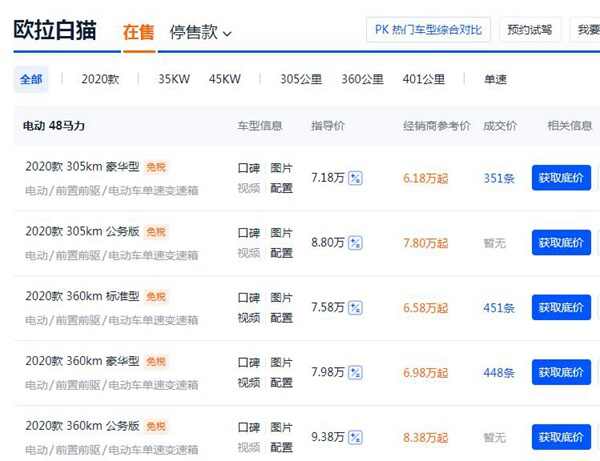The width and height of the screenshot is (600, 461).
Task: Filter by 360公里 range
Action: 362,79
